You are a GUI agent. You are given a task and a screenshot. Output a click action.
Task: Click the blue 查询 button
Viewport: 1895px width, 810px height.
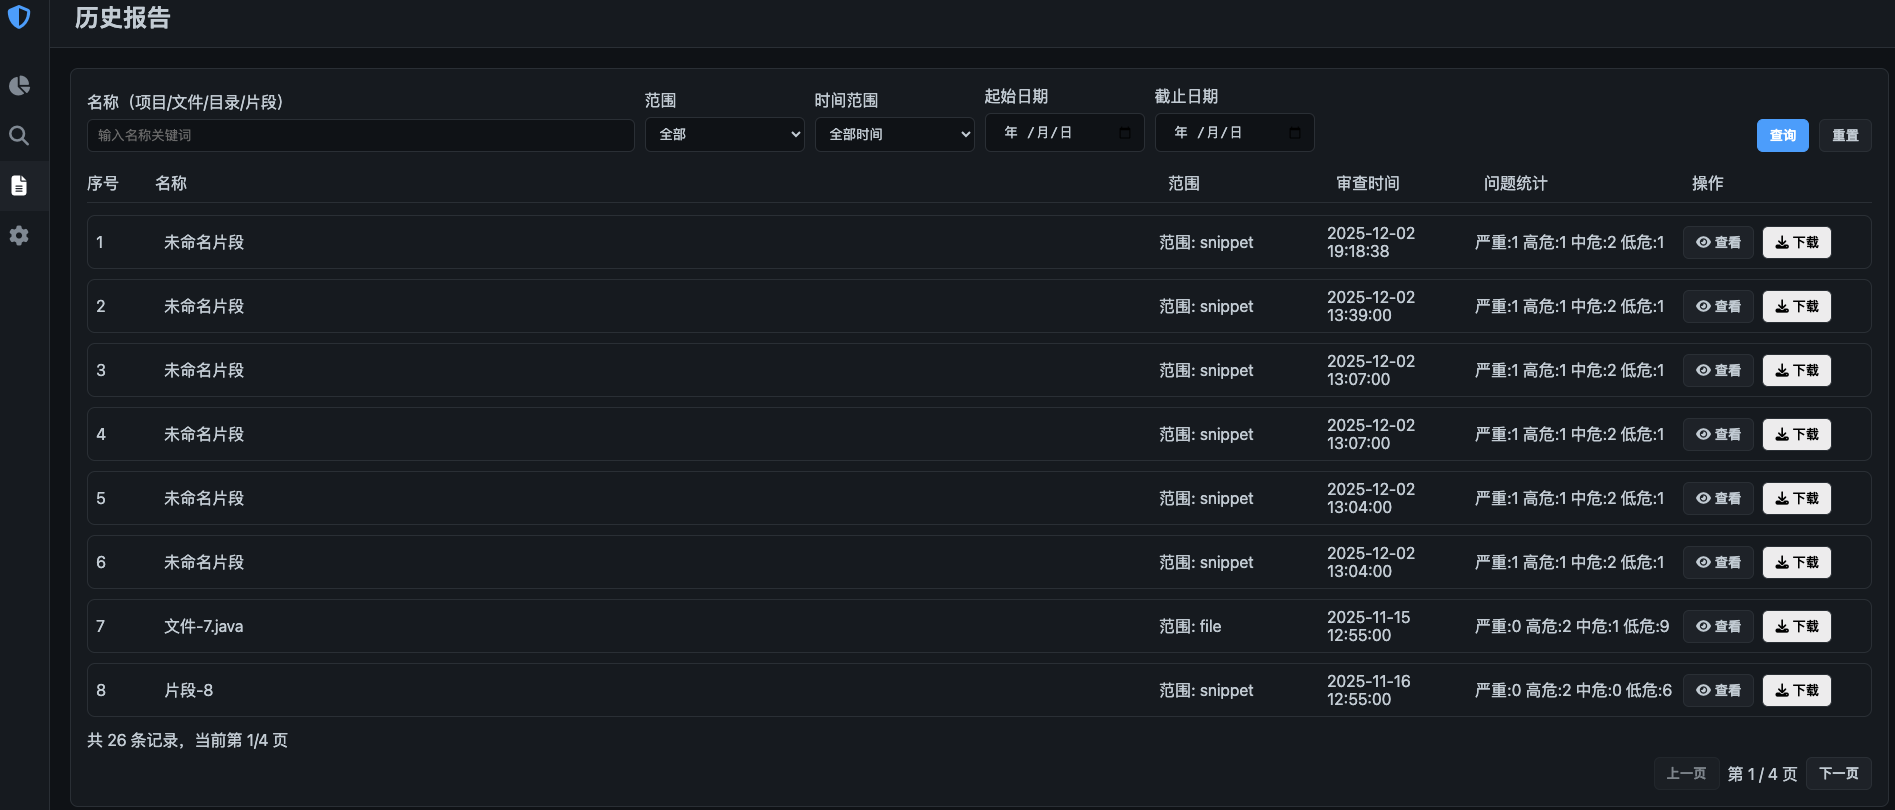[1782, 136]
